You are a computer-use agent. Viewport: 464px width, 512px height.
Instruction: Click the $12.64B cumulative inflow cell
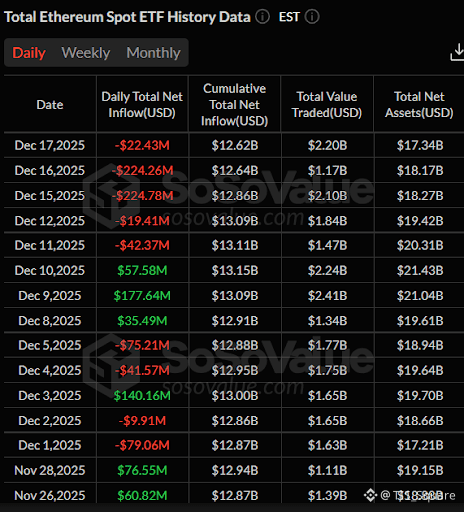[235, 170]
